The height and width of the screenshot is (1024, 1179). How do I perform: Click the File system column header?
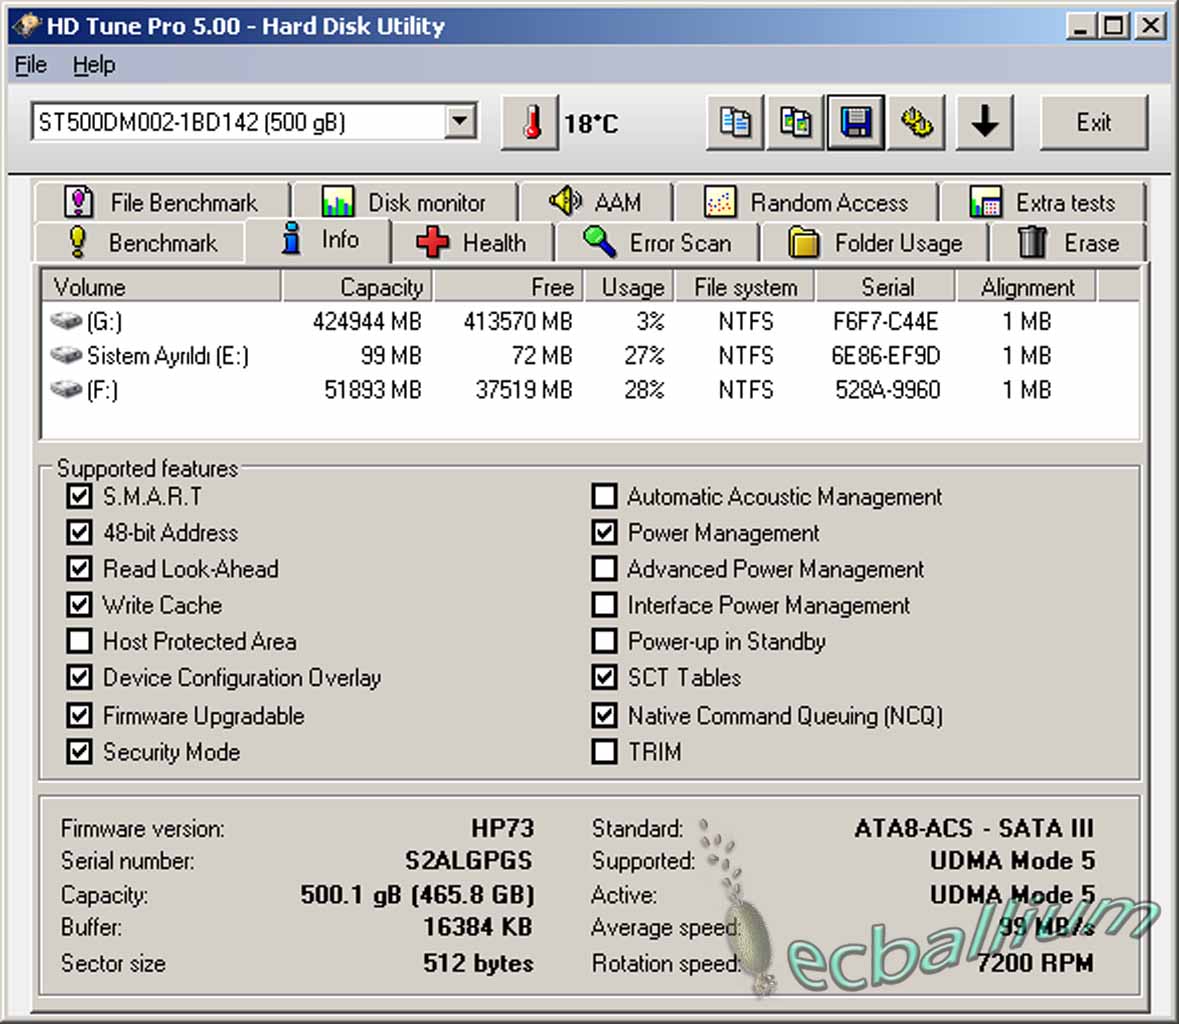click(x=745, y=287)
